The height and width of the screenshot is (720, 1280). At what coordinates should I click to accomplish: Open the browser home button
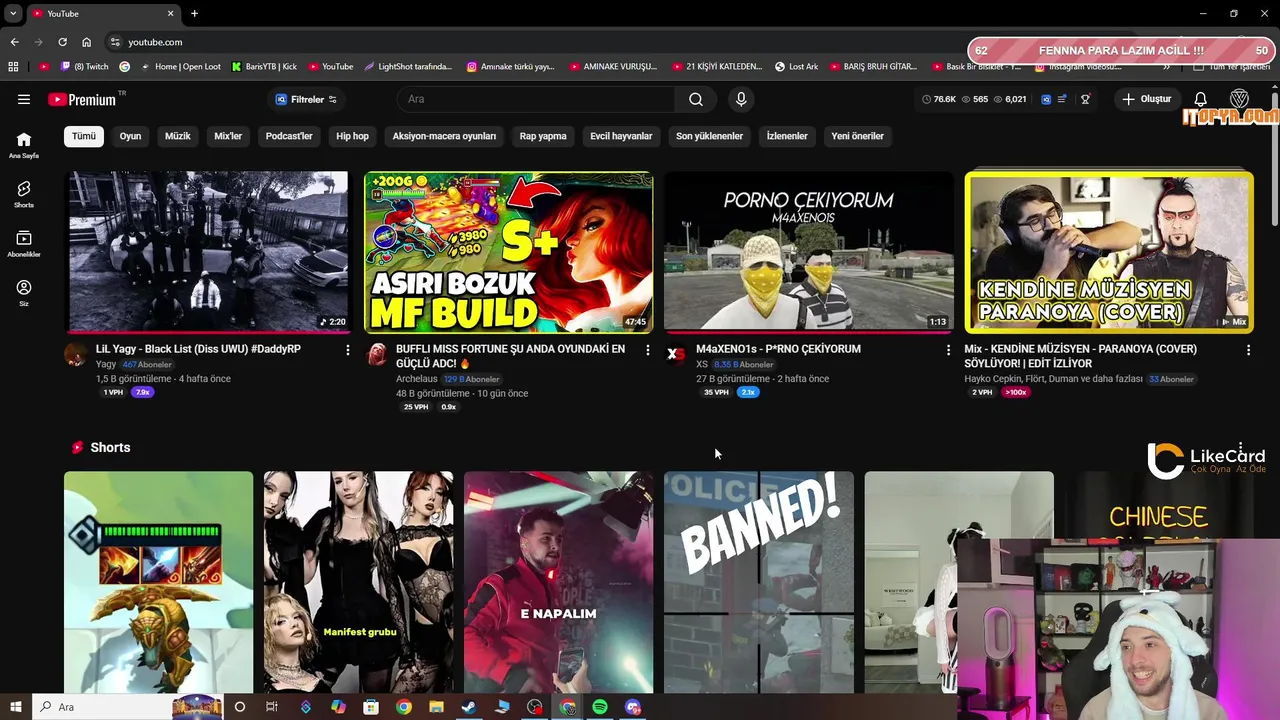coord(86,42)
